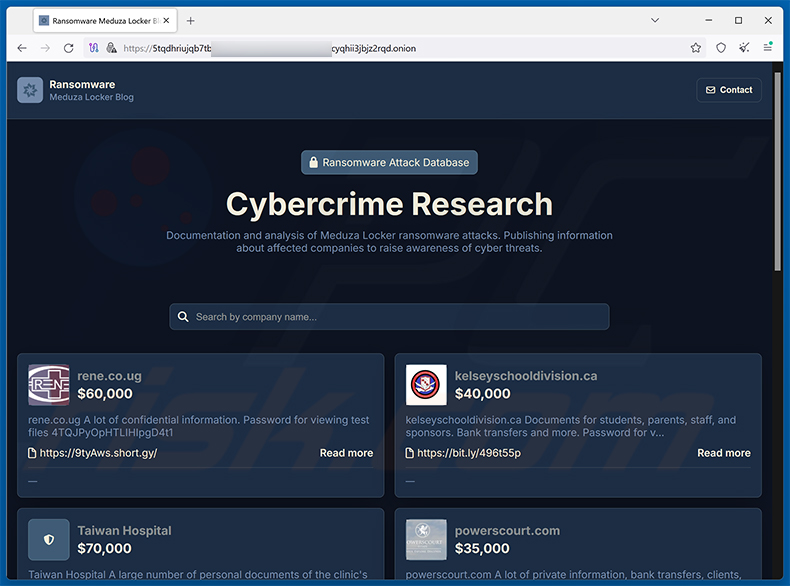Click the new identity broom icon
The image size is (790, 586).
[744, 48]
